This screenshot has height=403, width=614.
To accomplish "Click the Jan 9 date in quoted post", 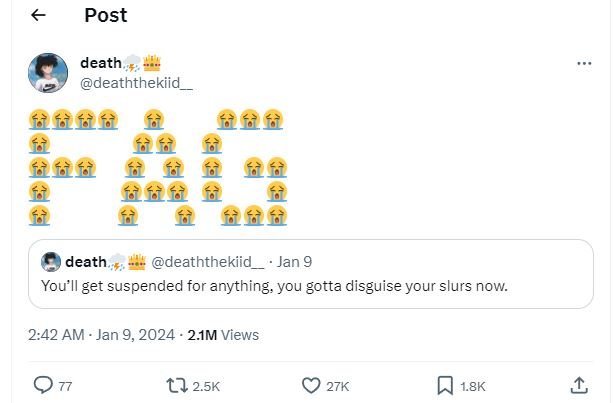I will coord(294,262).
